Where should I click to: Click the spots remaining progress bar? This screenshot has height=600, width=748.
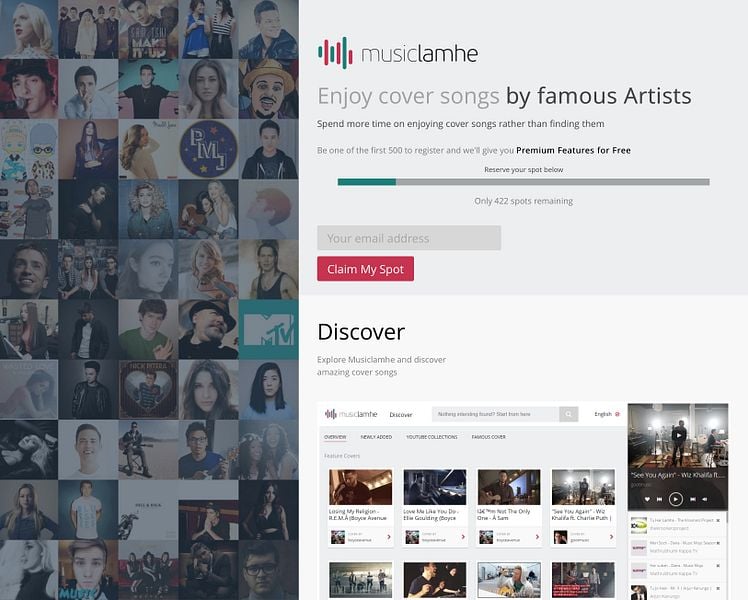(x=523, y=182)
